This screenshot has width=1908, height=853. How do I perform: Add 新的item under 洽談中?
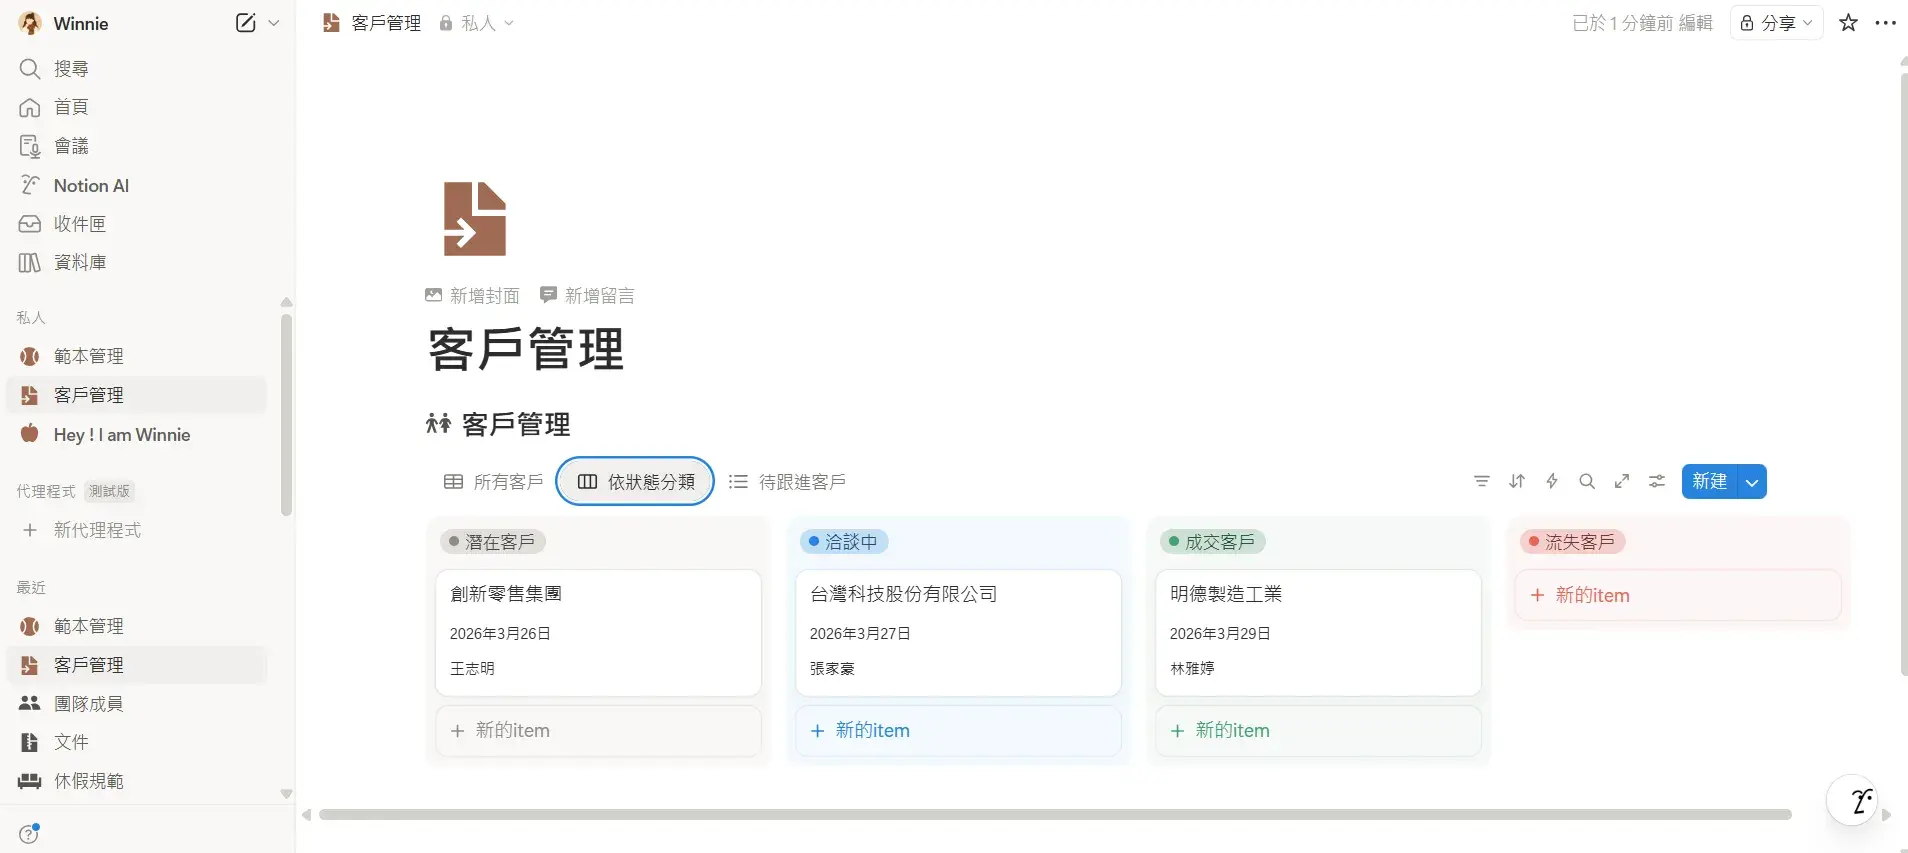tap(958, 731)
